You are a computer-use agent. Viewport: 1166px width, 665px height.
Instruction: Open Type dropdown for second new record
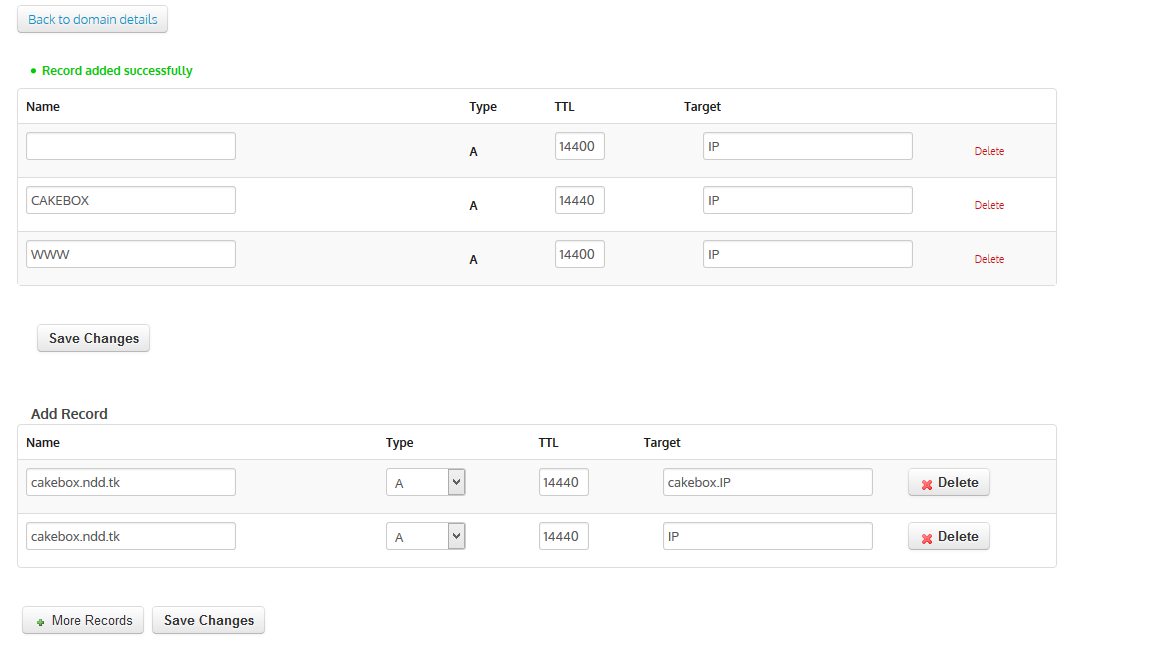456,536
